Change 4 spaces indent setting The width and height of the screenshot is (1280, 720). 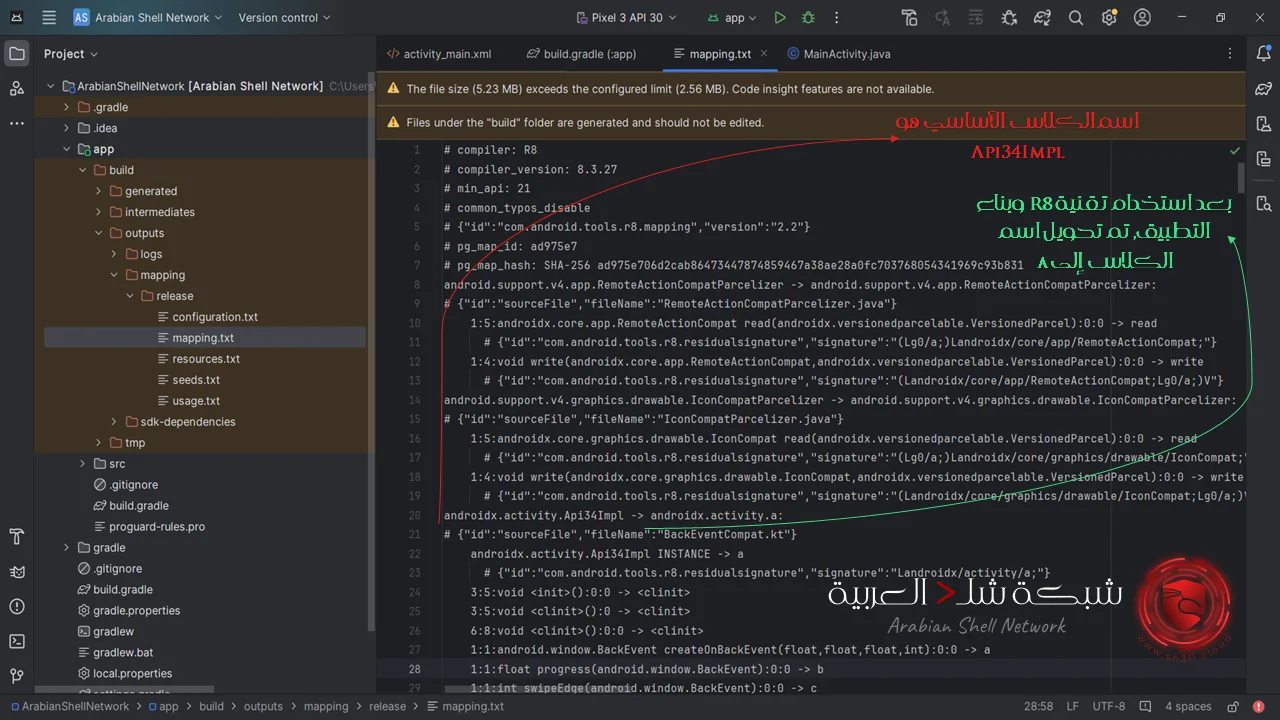pos(1188,706)
